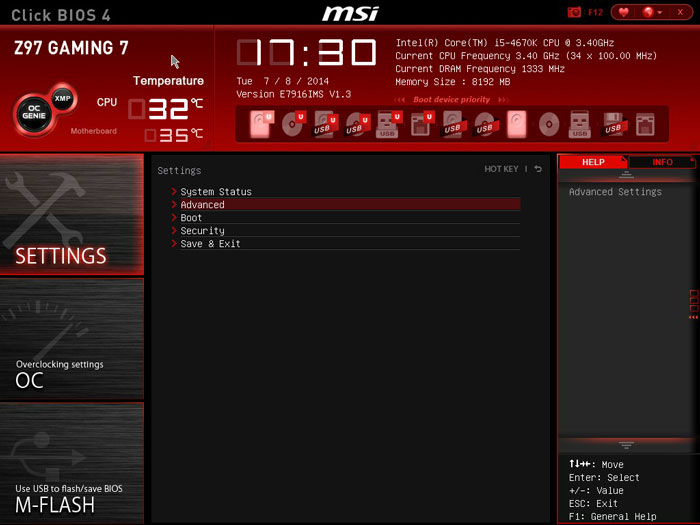Switch to the INFO tab
Viewport: 700px width, 525px height.
coord(662,162)
